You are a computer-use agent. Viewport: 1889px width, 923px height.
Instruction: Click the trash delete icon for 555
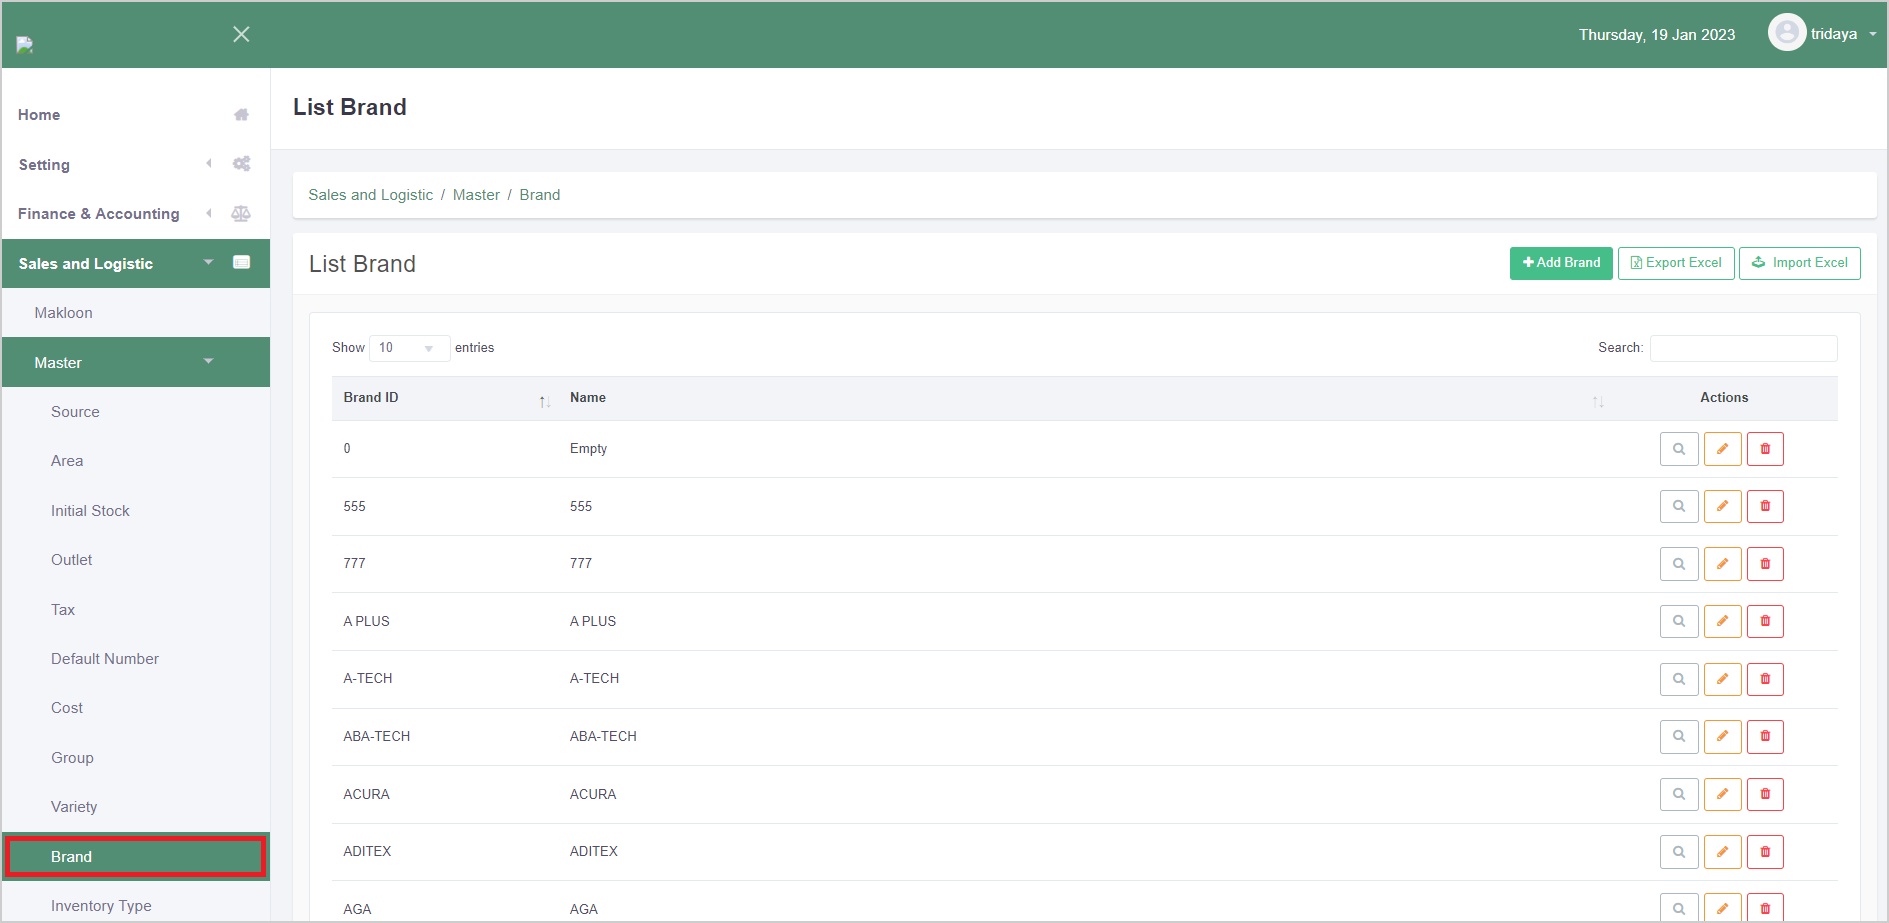coord(1765,506)
